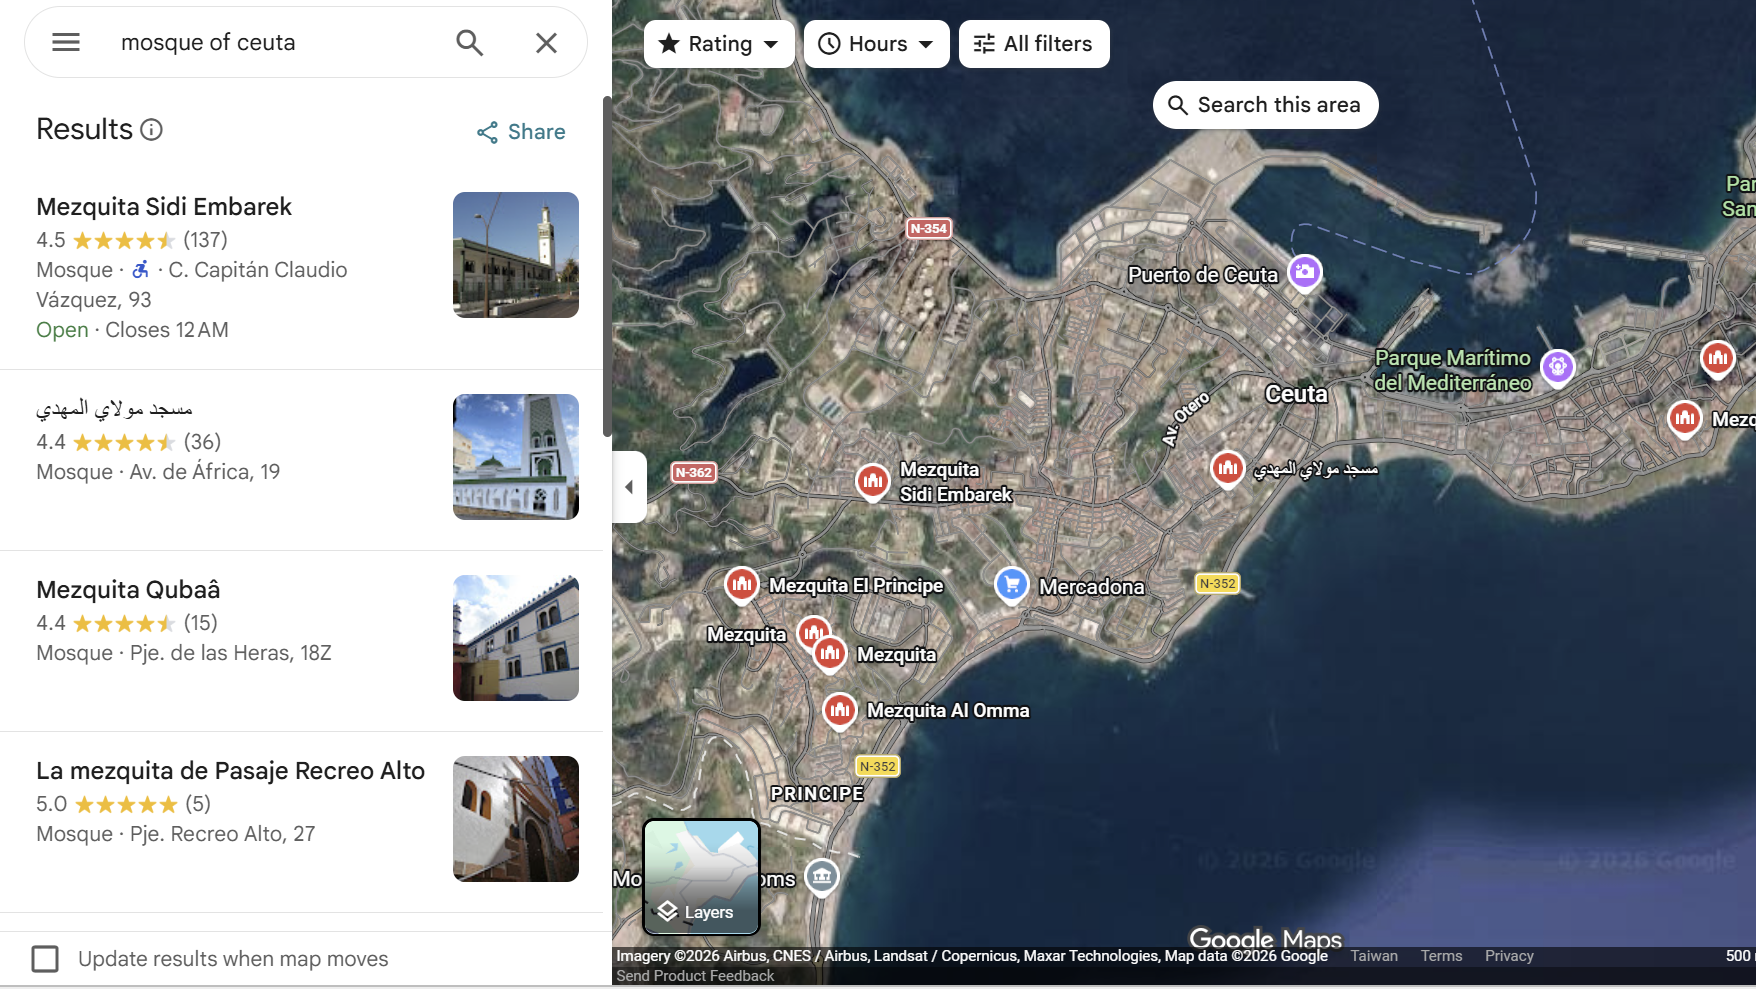Click Send Product Feedback link
This screenshot has width=1756, height=989.
point(695,976)
